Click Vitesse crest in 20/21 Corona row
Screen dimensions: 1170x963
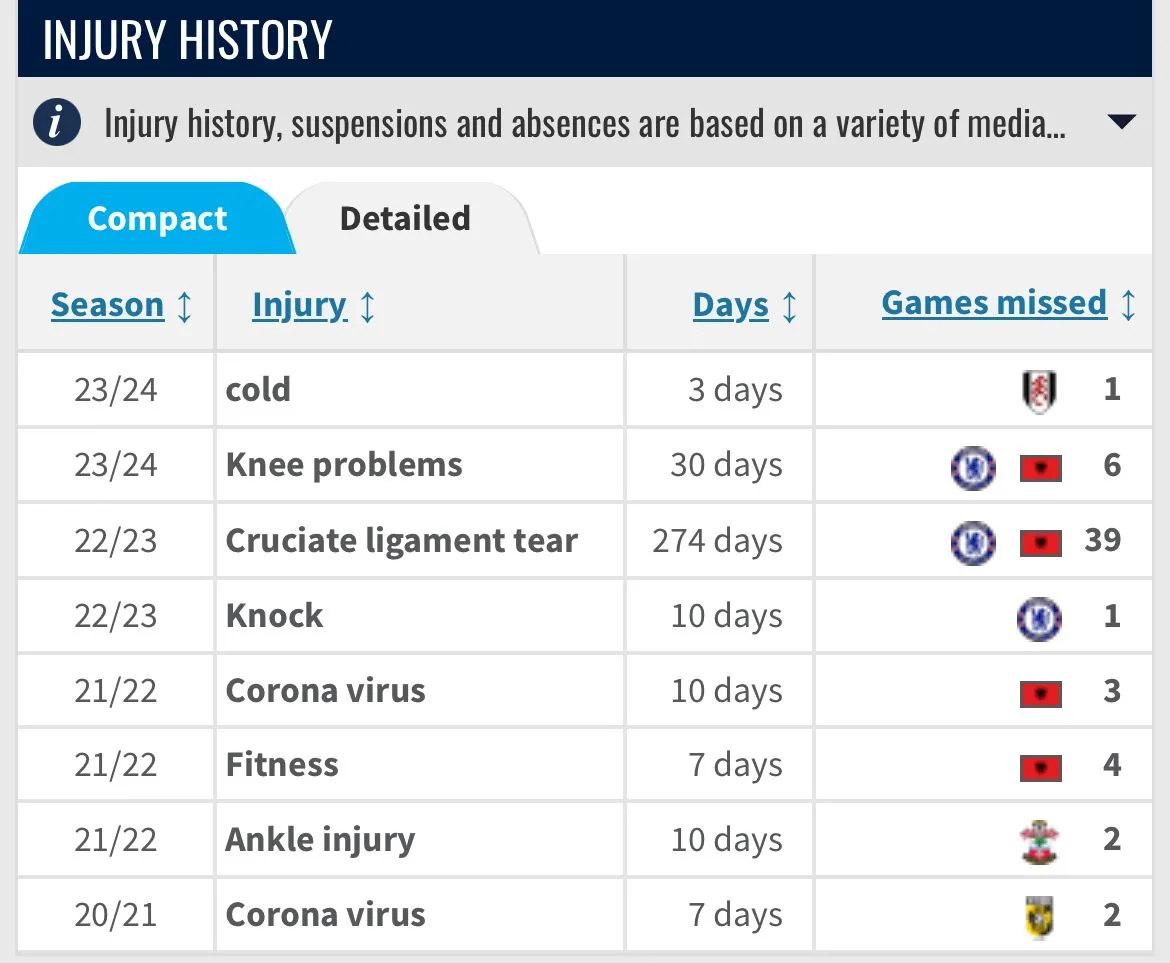click(x=1040, y=916)
